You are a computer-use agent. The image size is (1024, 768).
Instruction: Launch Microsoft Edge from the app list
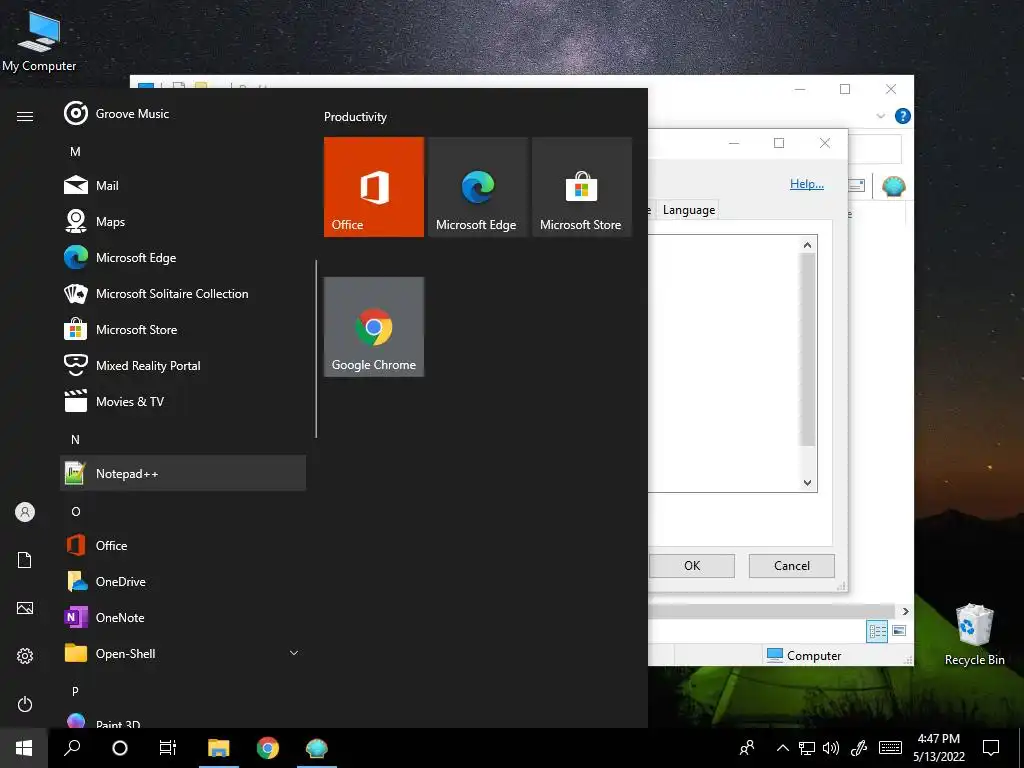pyautogui.click(x=183, y=257)
